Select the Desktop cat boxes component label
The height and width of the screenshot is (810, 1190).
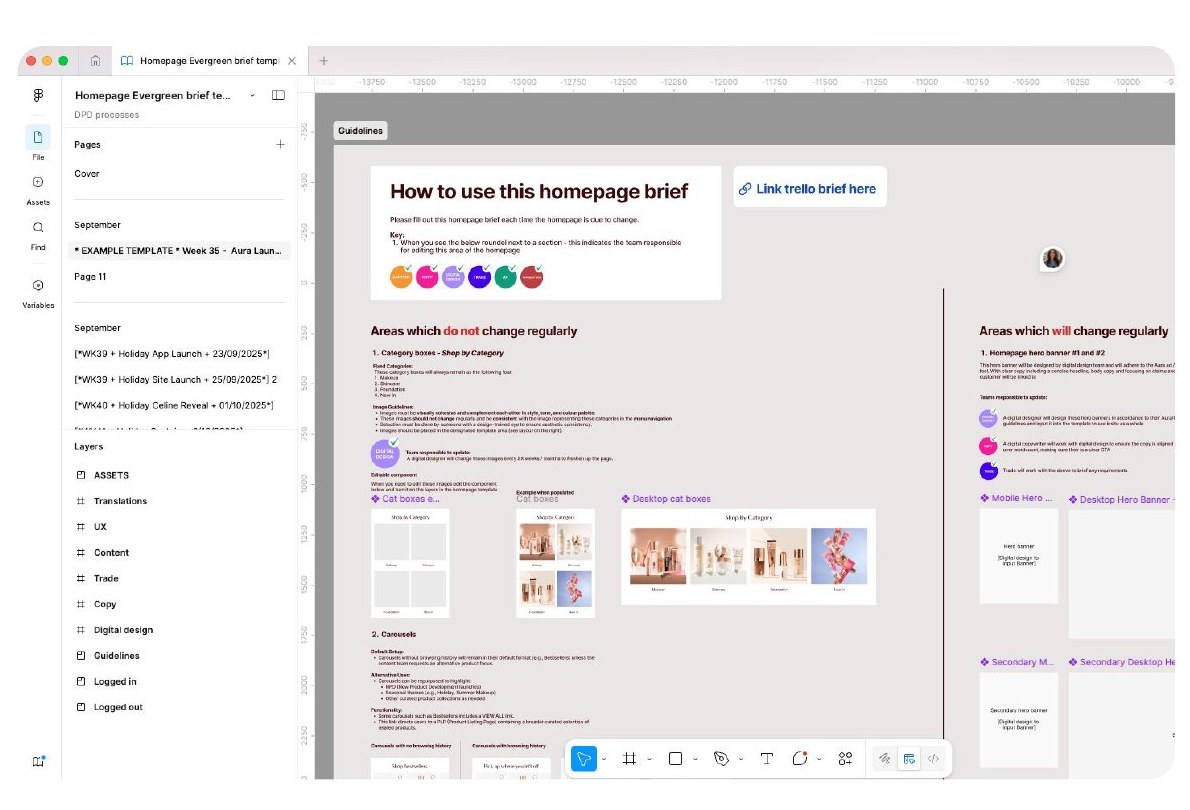(666, 499)
